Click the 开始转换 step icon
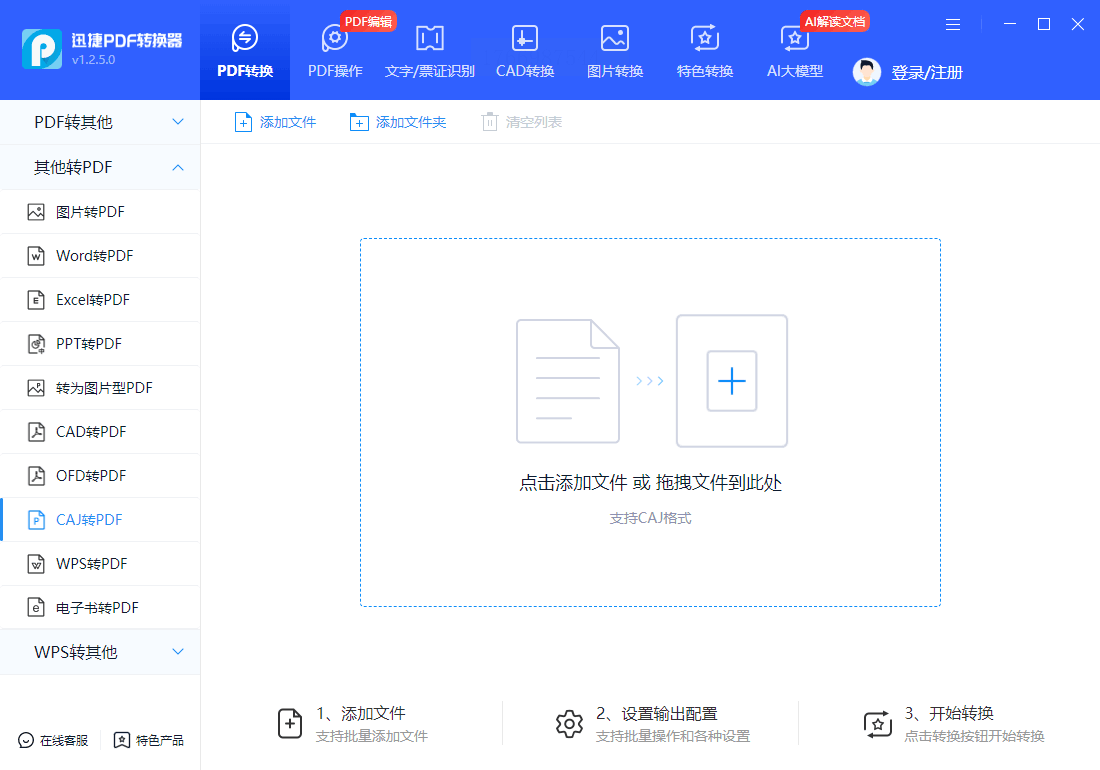Viewport: 1100px width, 770px height. click(878, 724)
